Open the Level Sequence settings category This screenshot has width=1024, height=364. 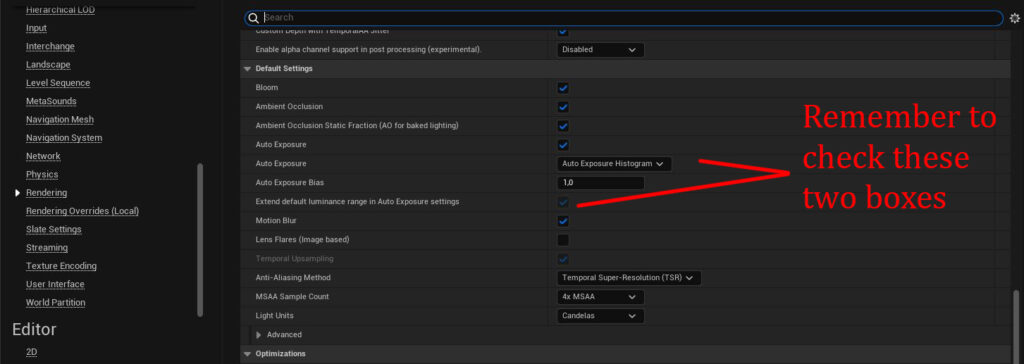tap(58, 83)
